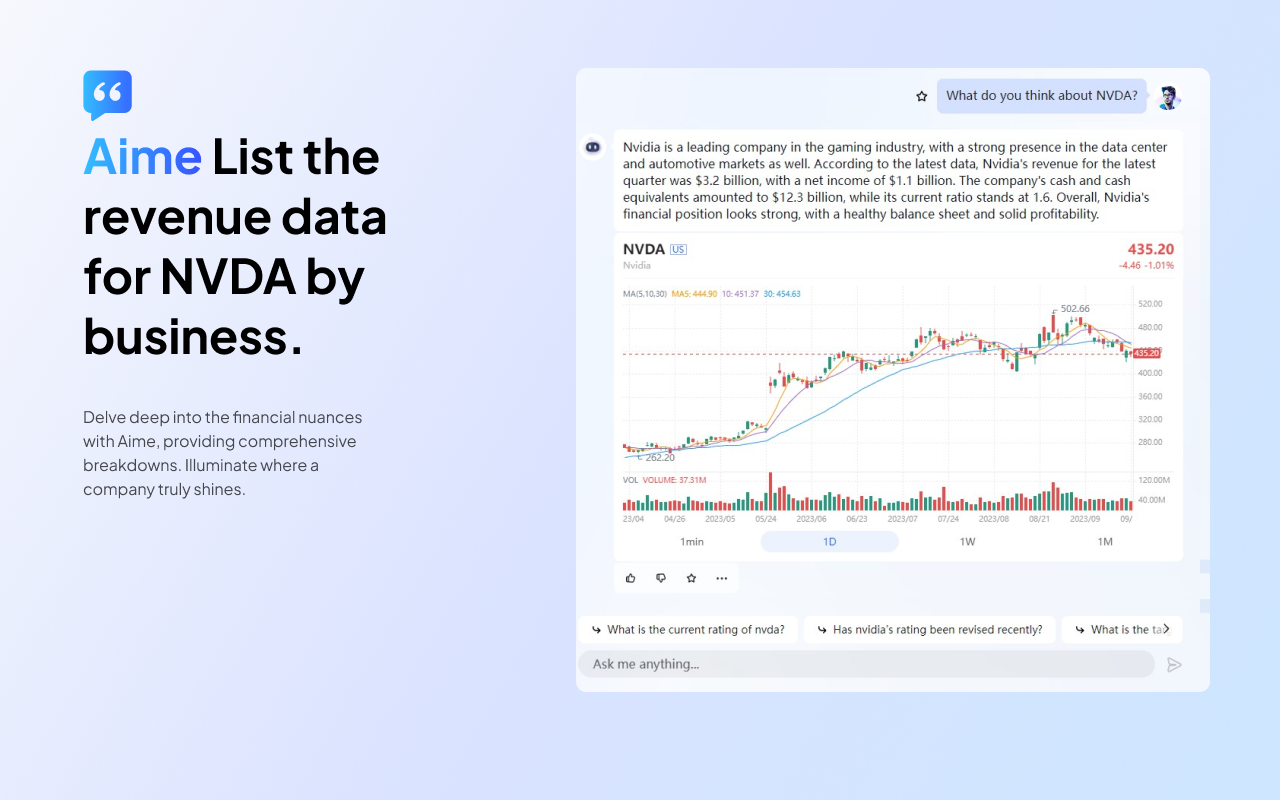Click the star icon beside the NVDA question
This screenshot has height=800, width=1280.
[x=922, y=96]
